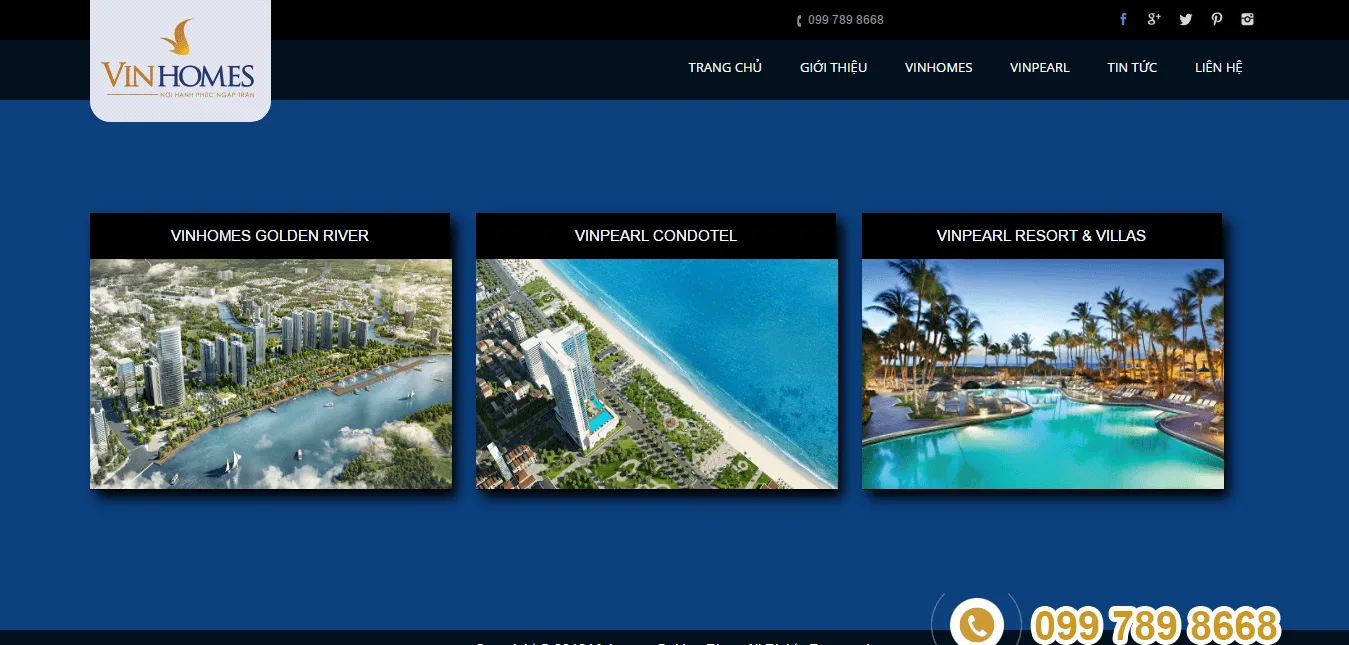Open the Facebook social icon
The width and height of the screenshot is (1349, 645).
pyautogui.click(x=1123, y=19)
